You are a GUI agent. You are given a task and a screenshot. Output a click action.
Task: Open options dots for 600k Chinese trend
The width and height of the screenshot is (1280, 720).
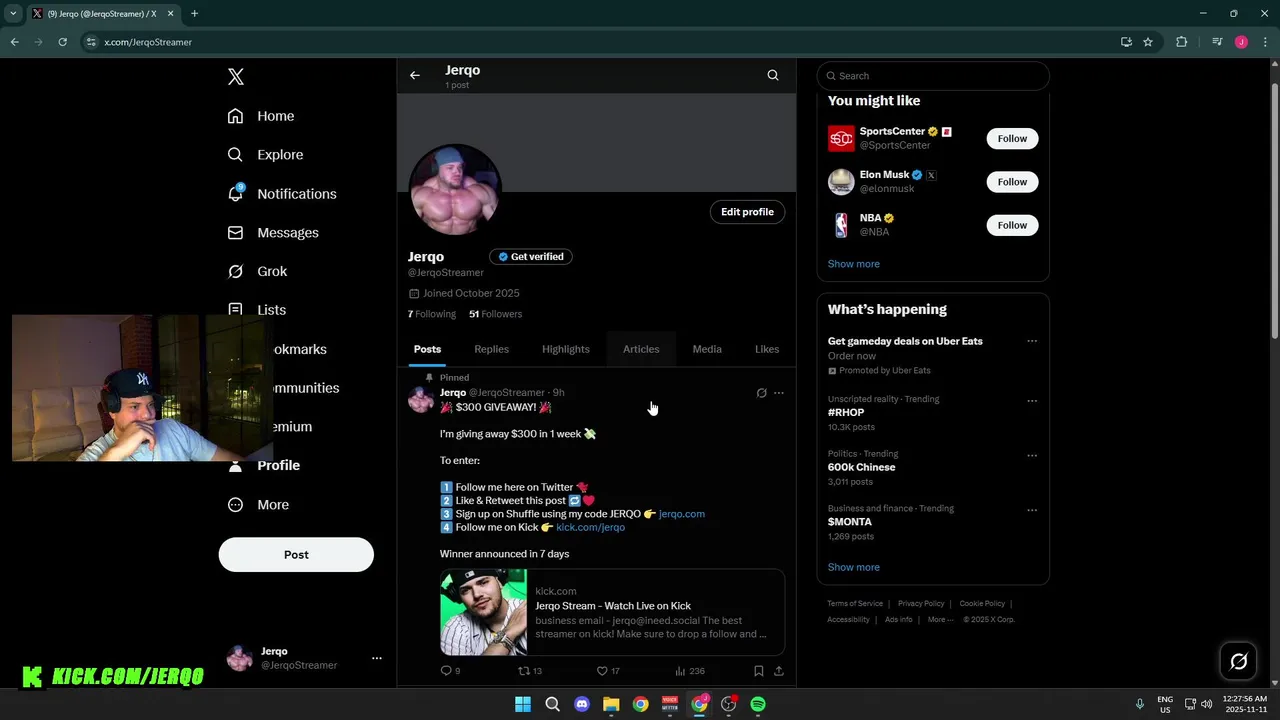pos(1032,456)
